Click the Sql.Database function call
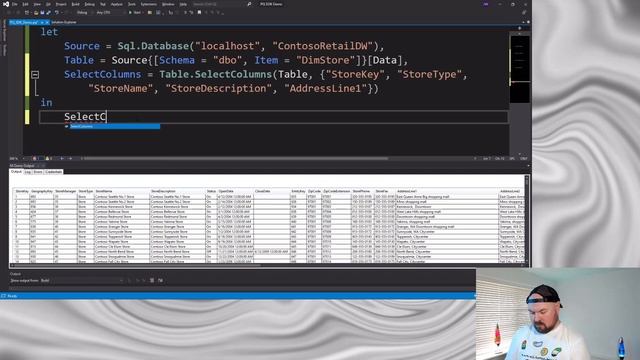This screenshot has width=640, height=360. click(153, 46)
